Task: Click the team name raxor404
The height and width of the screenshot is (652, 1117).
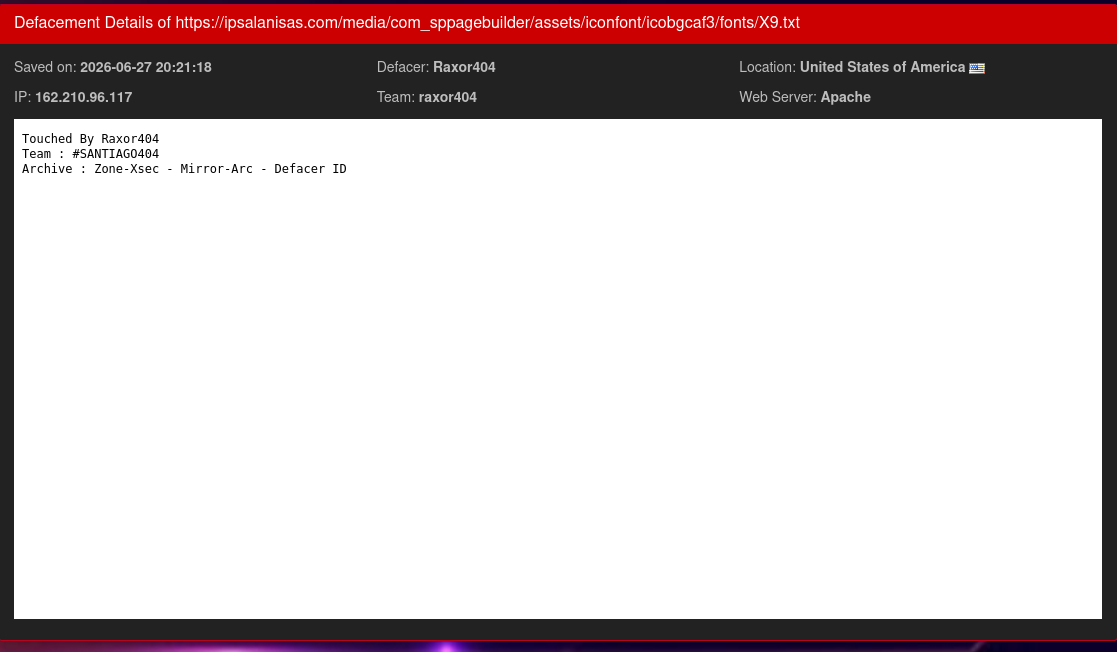Action: point(447,97)
